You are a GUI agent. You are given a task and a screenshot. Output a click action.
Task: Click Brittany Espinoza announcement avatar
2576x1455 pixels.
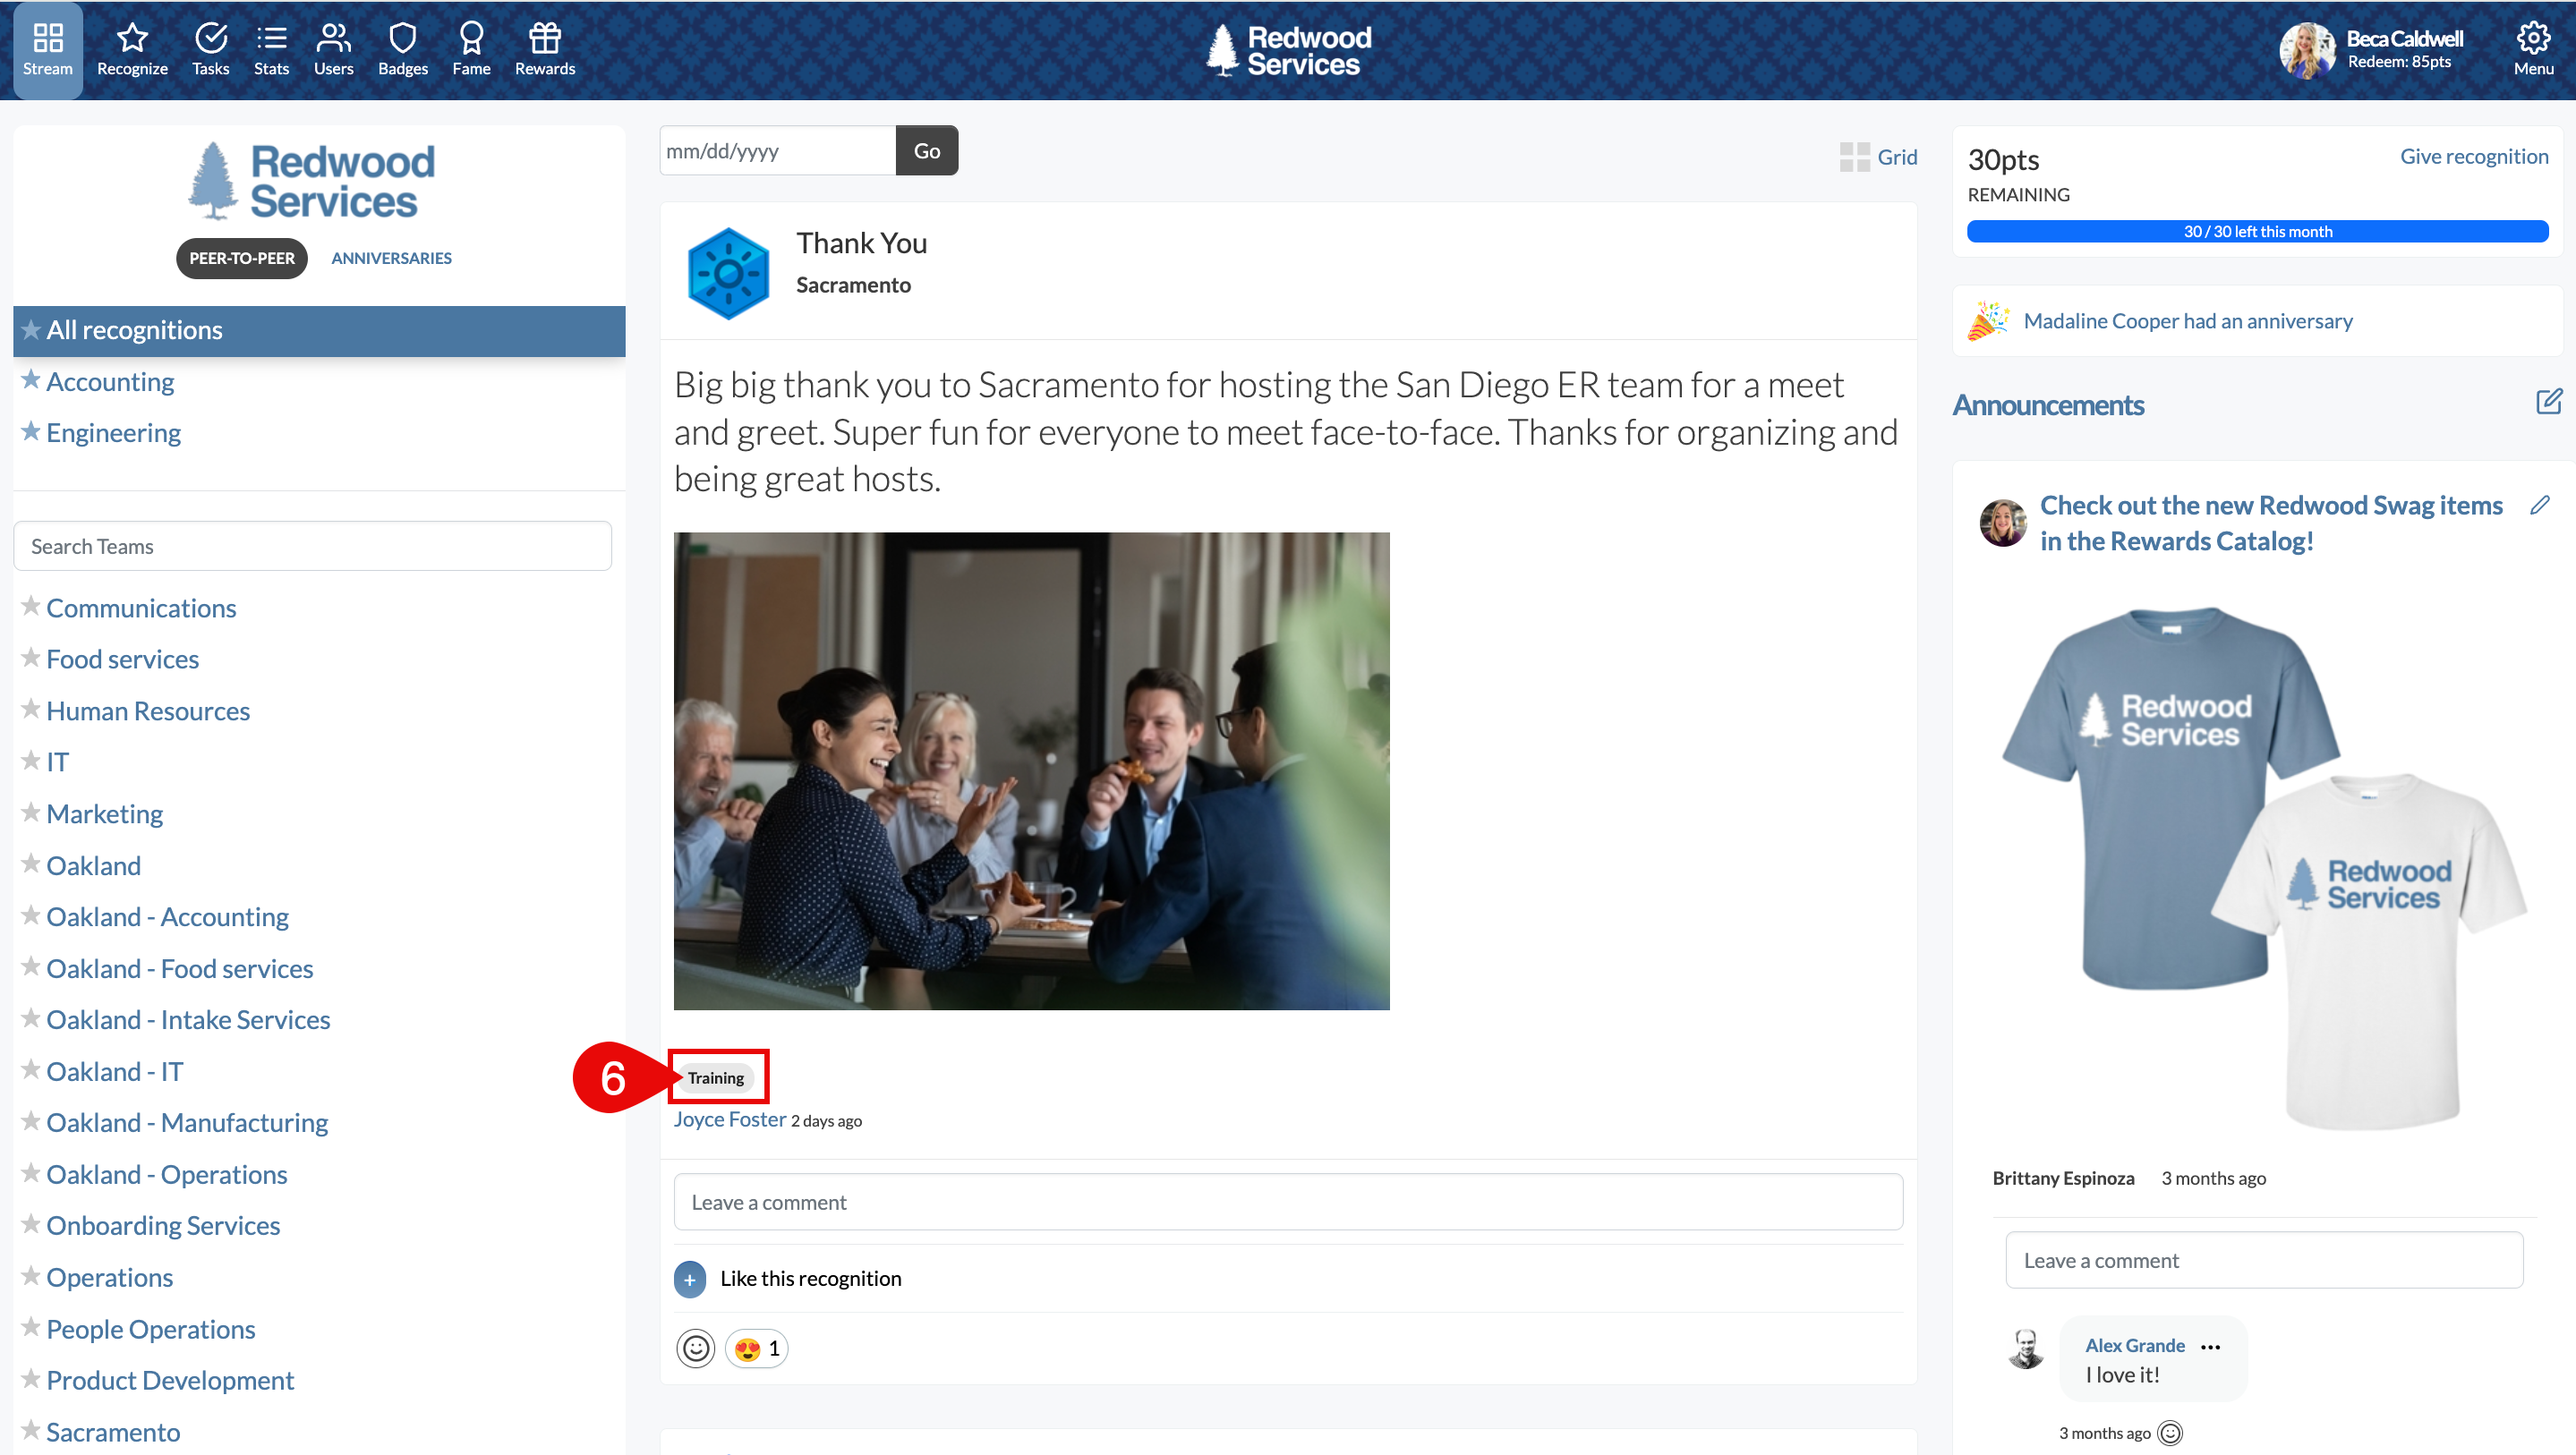2003,522
